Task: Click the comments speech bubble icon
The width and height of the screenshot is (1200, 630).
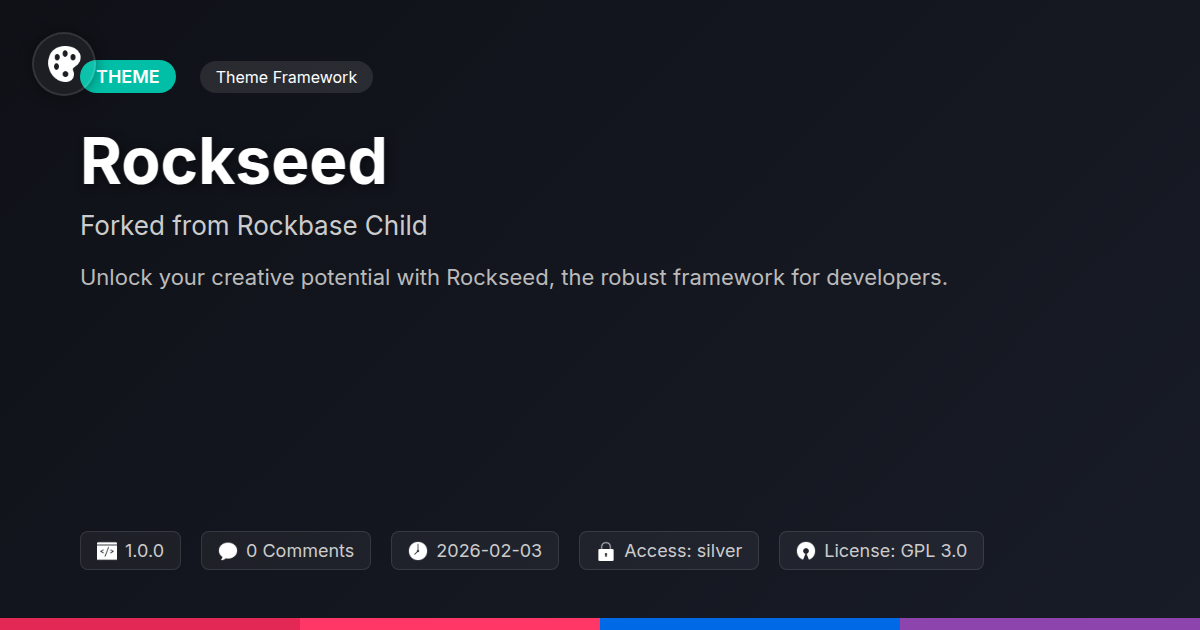Action: [x=228, y=551]
